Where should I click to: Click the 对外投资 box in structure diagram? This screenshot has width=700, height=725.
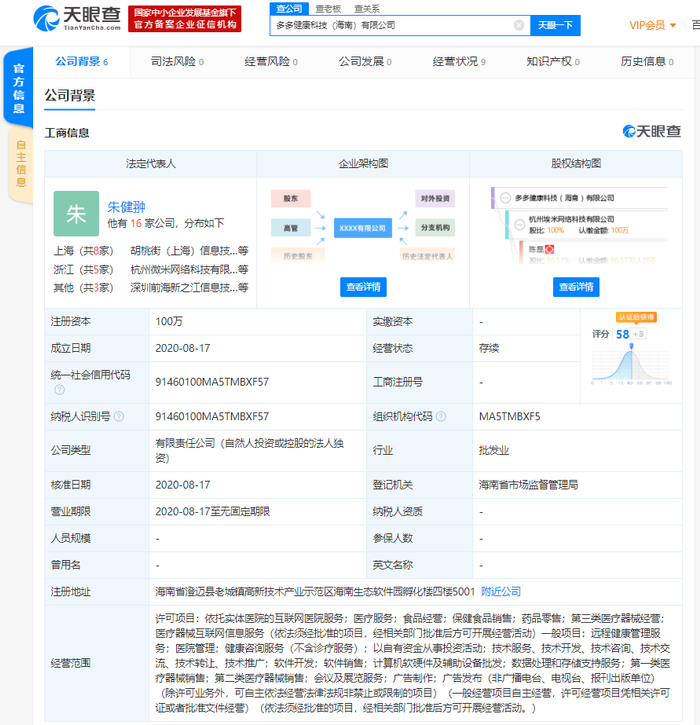pyautogui.click(x=435, y=198)
